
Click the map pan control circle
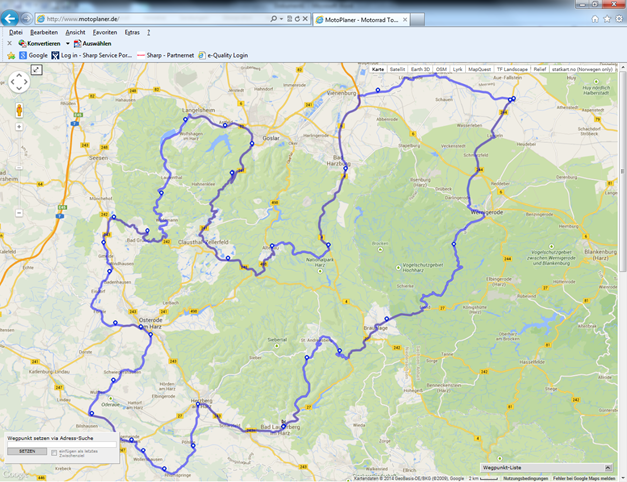[19, 82]
